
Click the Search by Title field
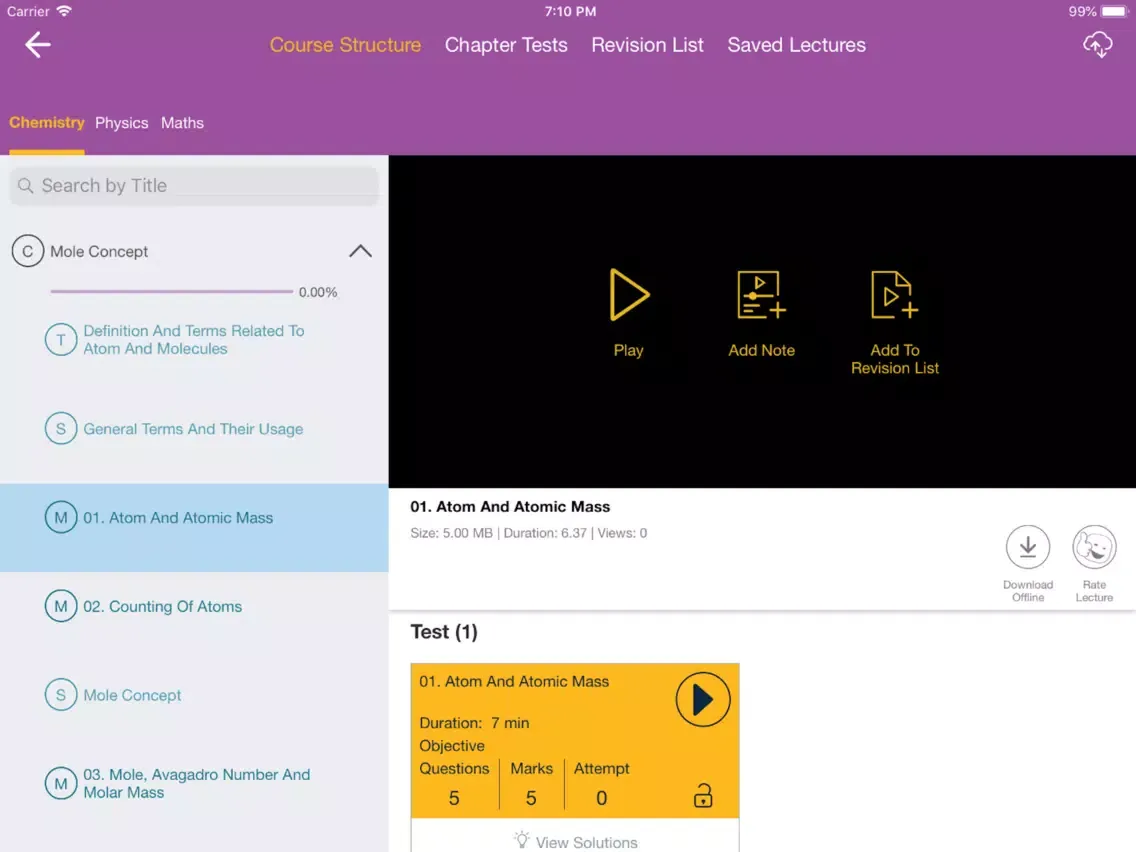click(194, 185)
